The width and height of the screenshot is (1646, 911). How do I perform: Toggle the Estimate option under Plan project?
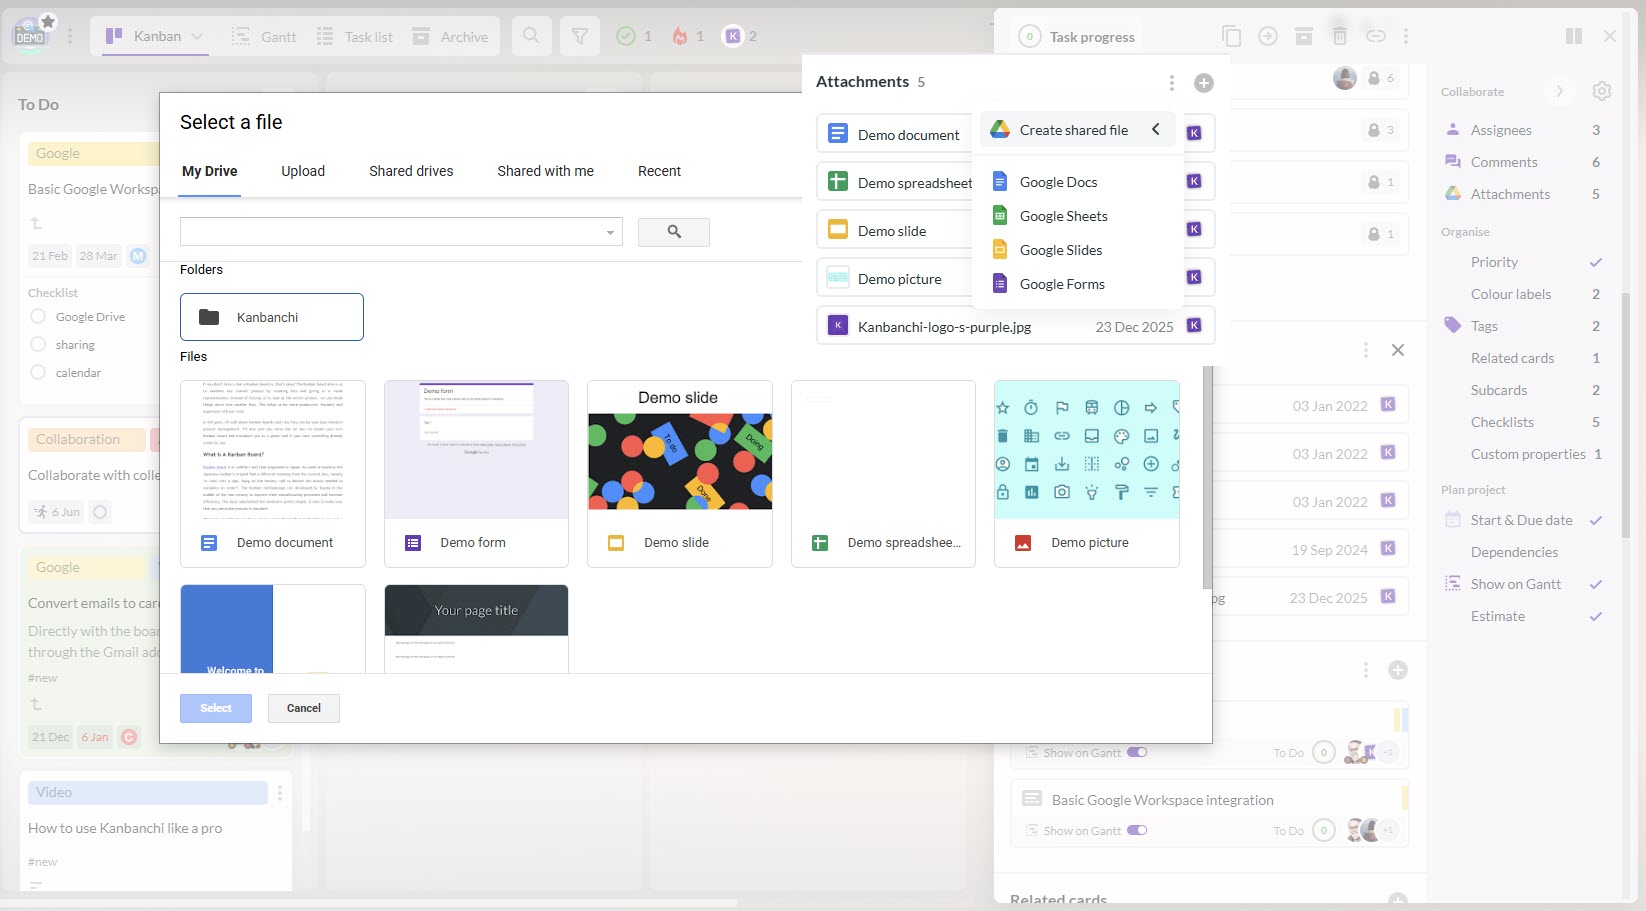coord(1593,616)
